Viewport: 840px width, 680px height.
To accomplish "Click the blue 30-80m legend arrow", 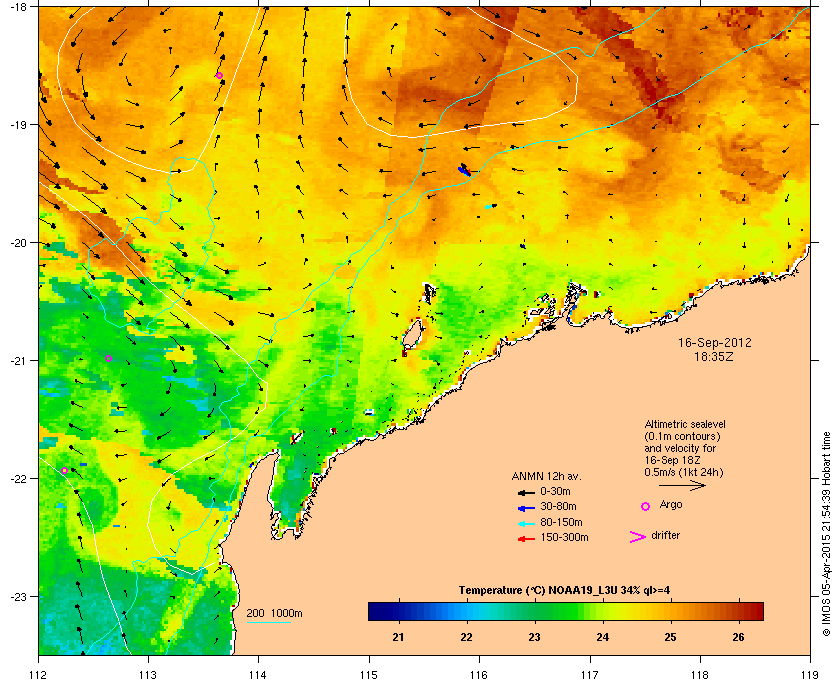I will click(526, 507).
